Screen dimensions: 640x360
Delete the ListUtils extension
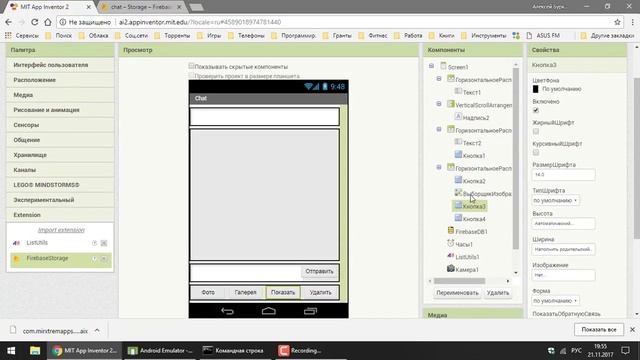(x=104, y=243)
